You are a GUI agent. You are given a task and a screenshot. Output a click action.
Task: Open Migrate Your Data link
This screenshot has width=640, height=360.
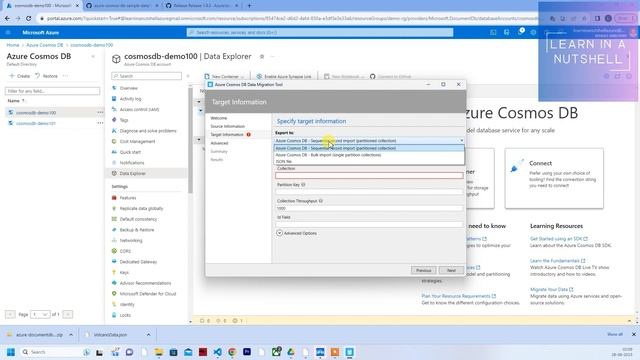click(549, 289)
